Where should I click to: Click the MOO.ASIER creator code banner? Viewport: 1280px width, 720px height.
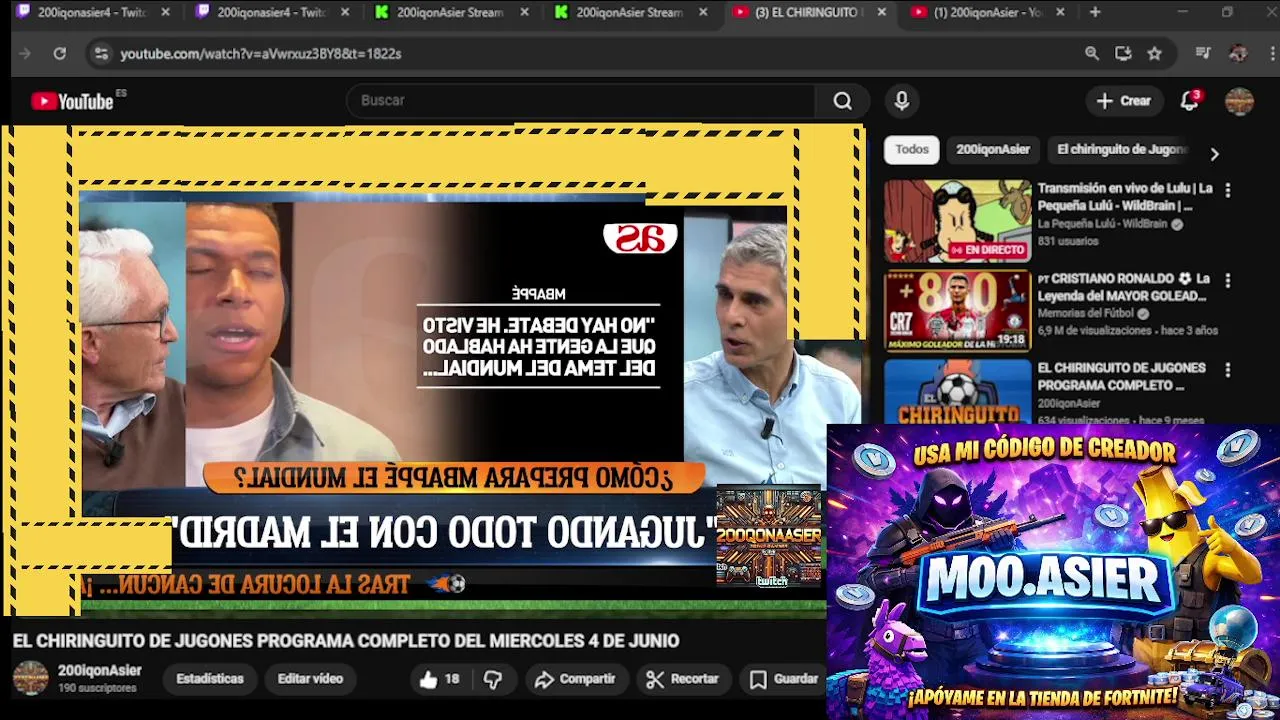pos(1053,572)
